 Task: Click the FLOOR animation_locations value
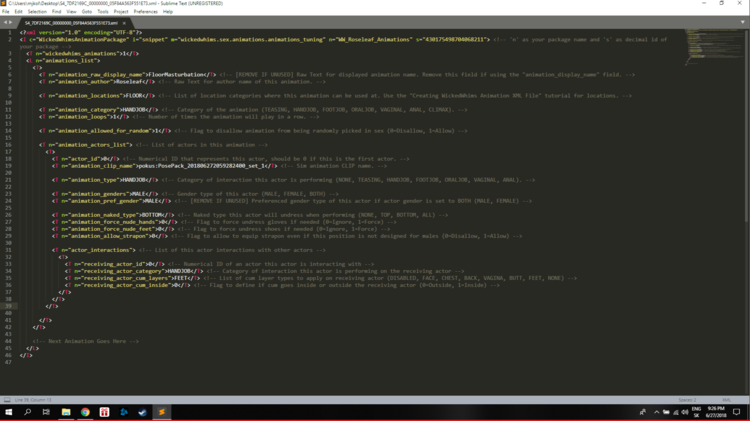point(136,96)
